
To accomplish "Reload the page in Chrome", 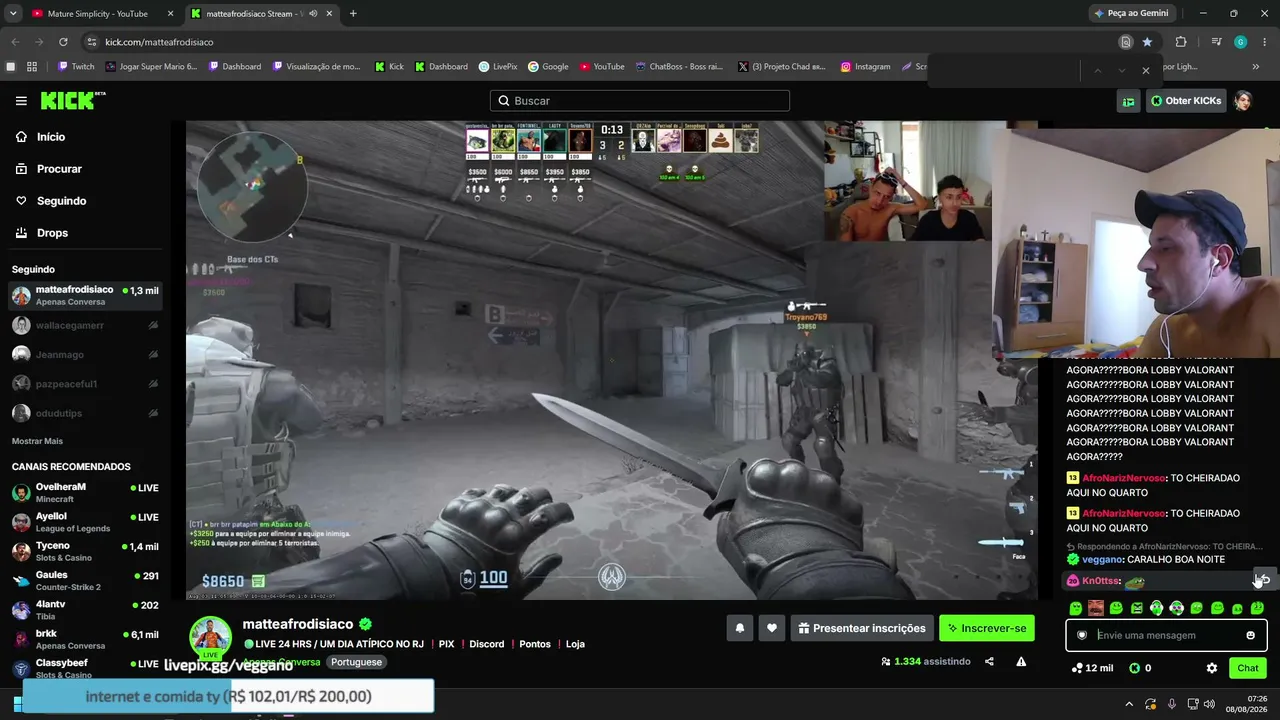I will [x=63, y=42].
